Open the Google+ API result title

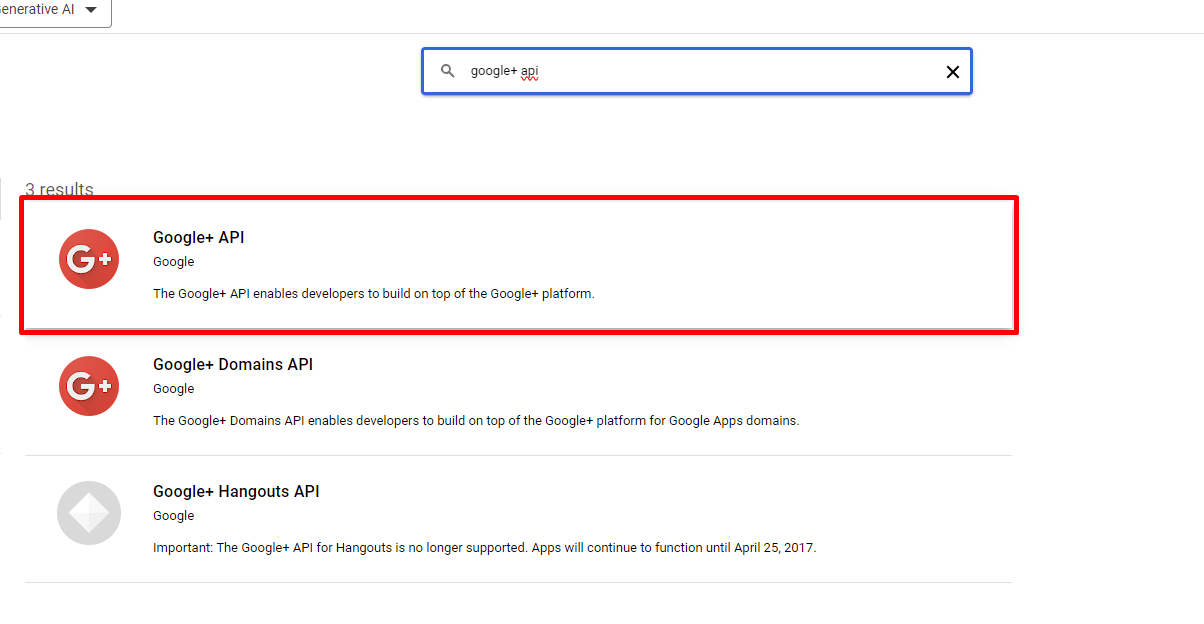[x=198, y=238]
